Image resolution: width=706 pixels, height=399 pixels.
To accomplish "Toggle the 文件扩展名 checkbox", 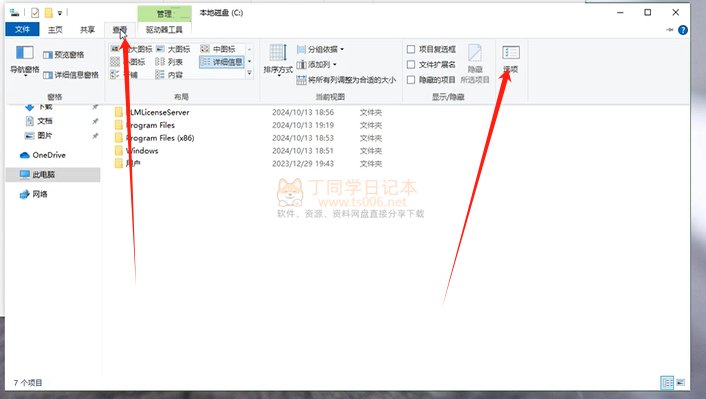I will 411,64.
